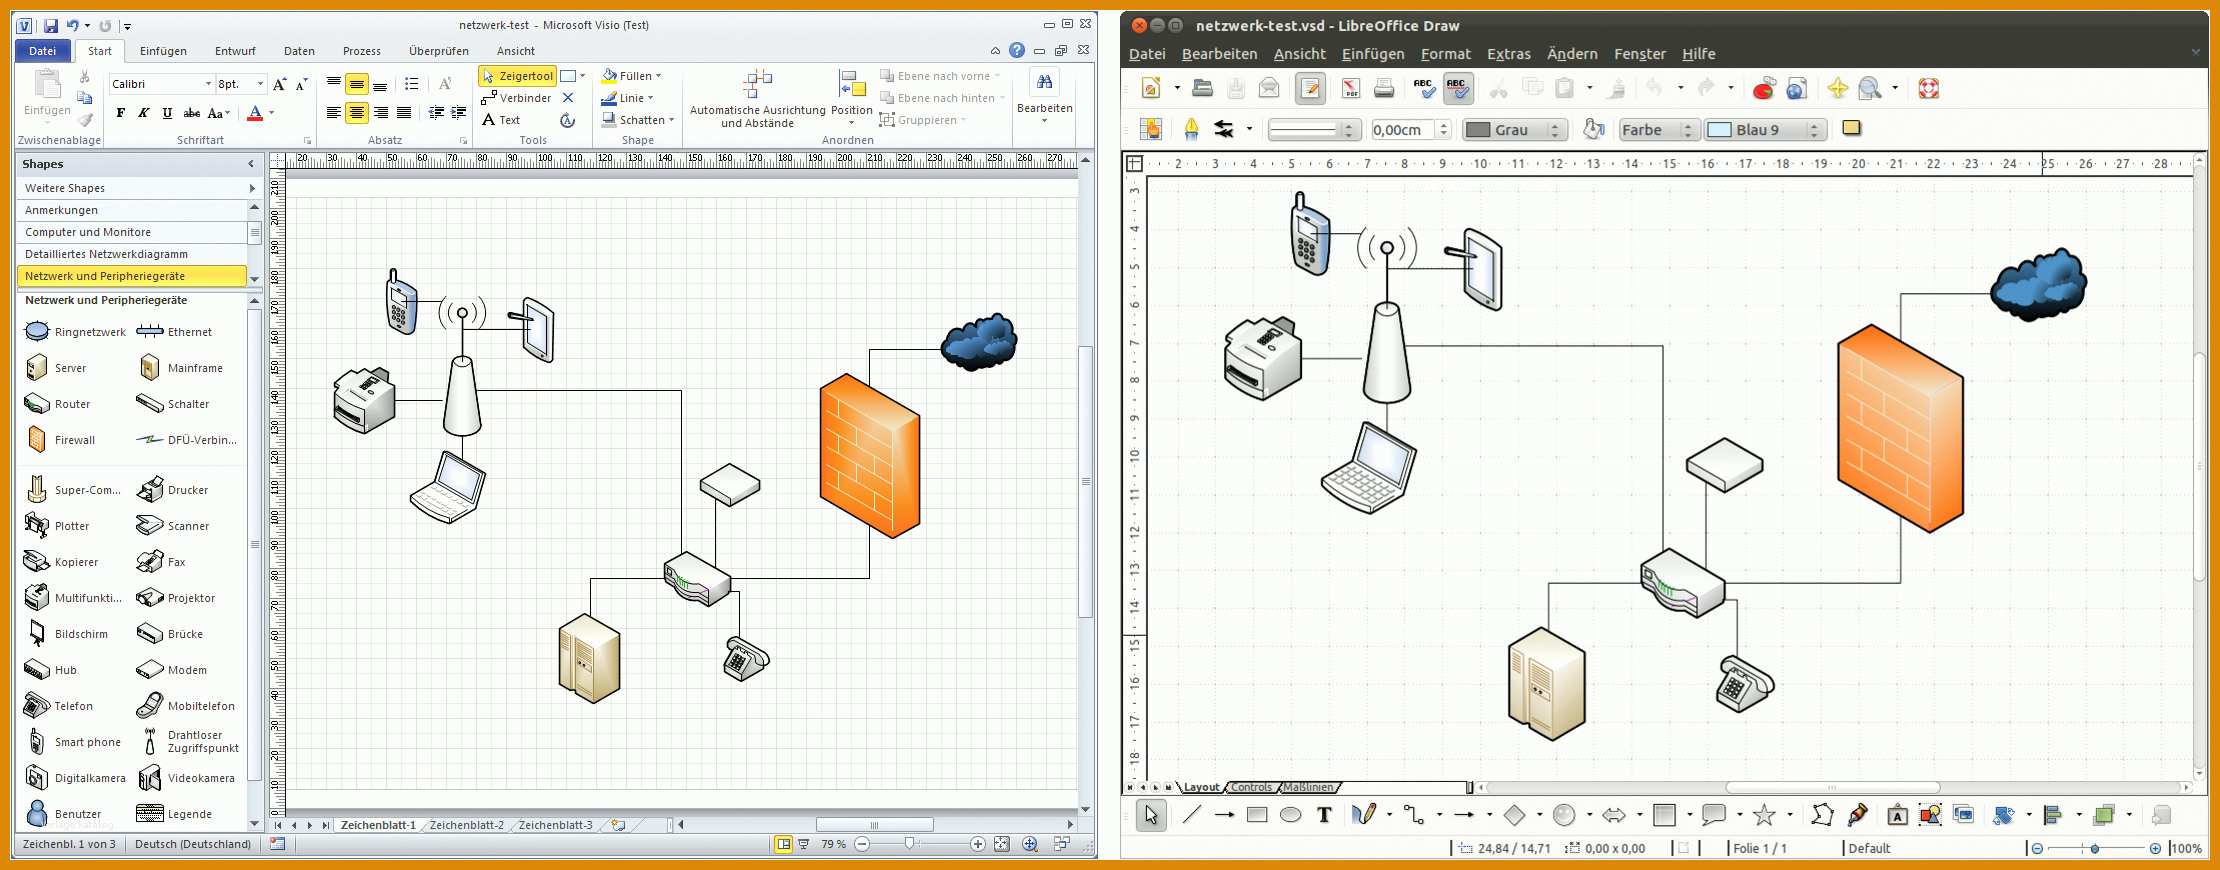Switch to Zeichenblatt-2 page tab
The image size is (2220, 870).
click(x=466, y=825)
